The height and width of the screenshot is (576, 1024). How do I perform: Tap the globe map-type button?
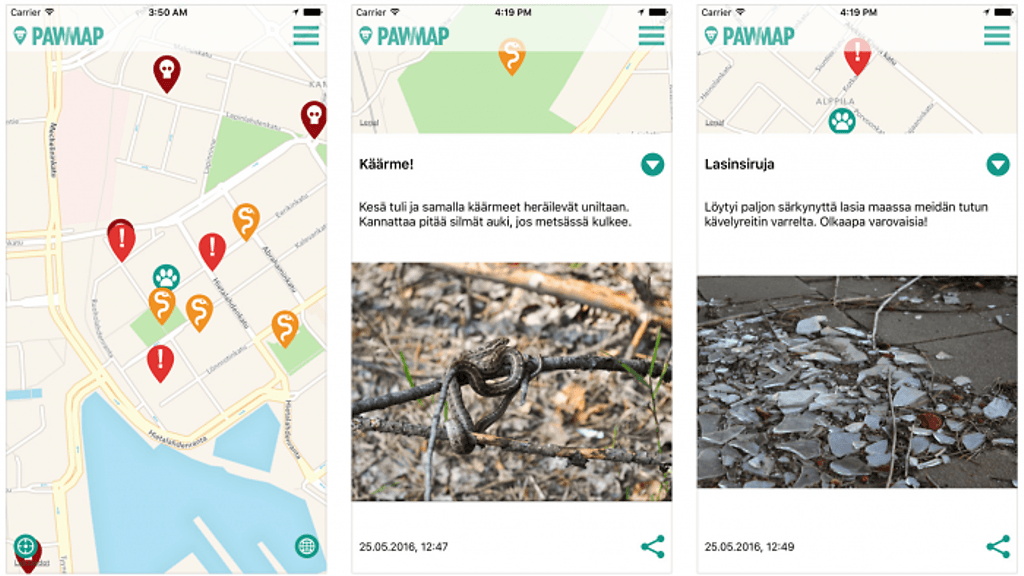[x=307, y=545]
